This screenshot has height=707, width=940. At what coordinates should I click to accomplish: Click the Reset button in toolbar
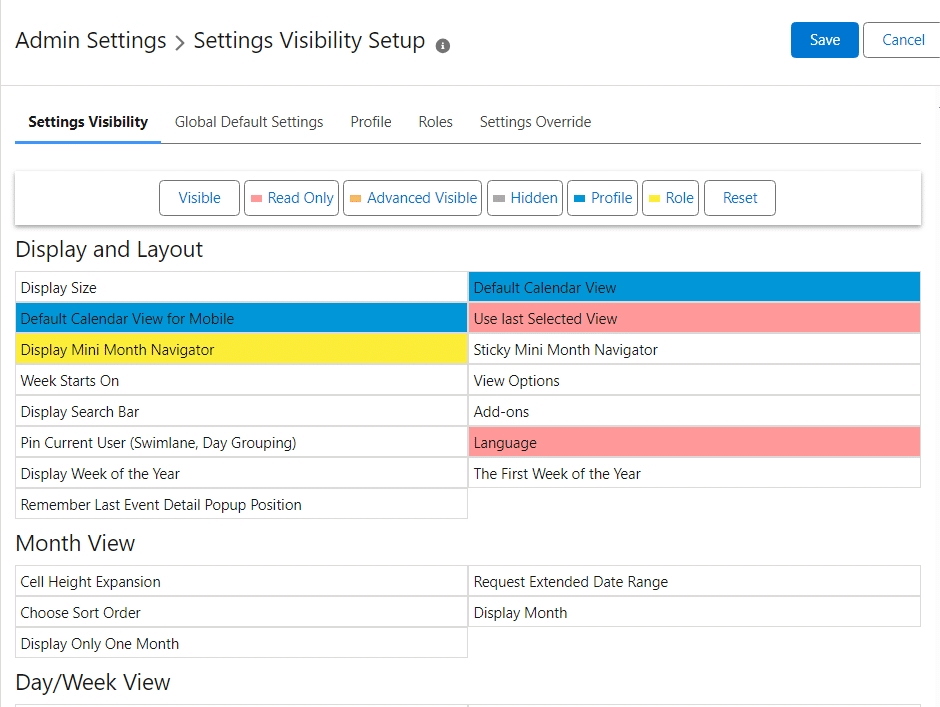pos(739,198)
